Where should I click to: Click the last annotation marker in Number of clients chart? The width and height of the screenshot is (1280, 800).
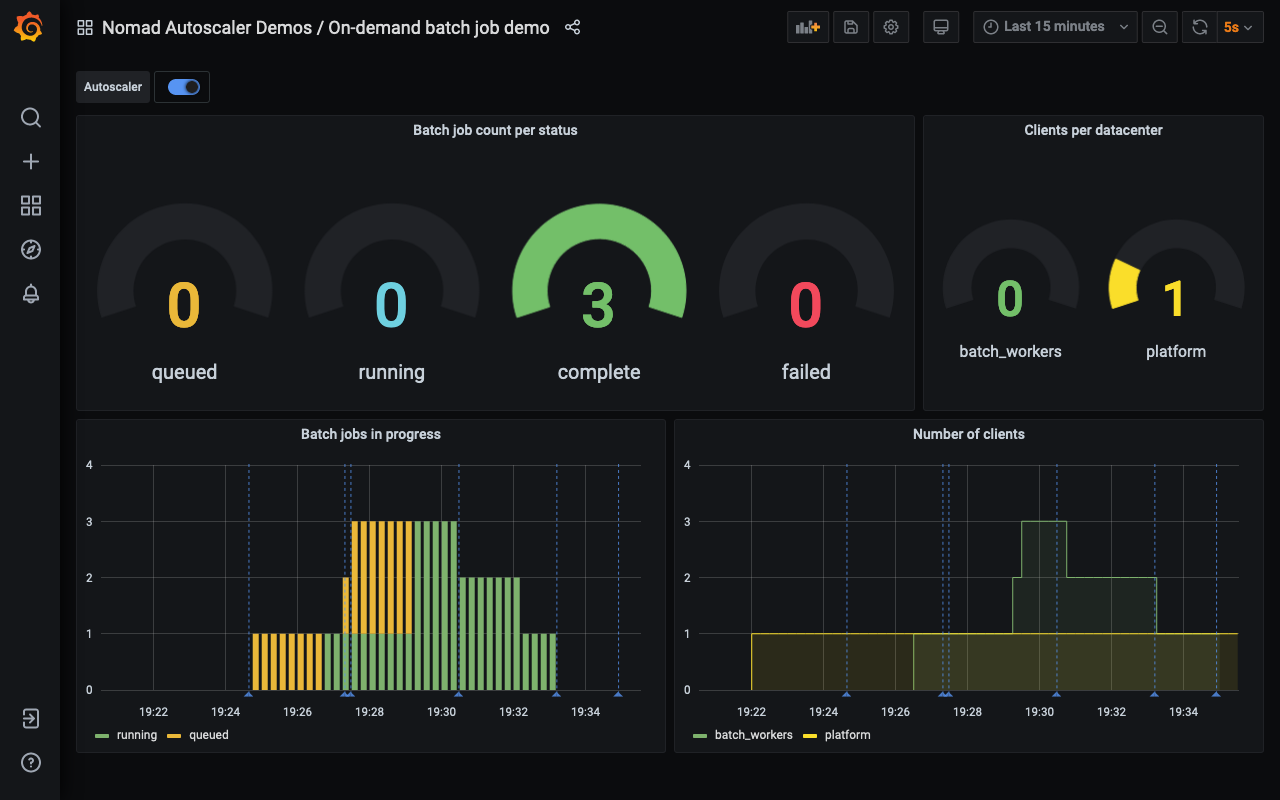[x=1216, y=693]
